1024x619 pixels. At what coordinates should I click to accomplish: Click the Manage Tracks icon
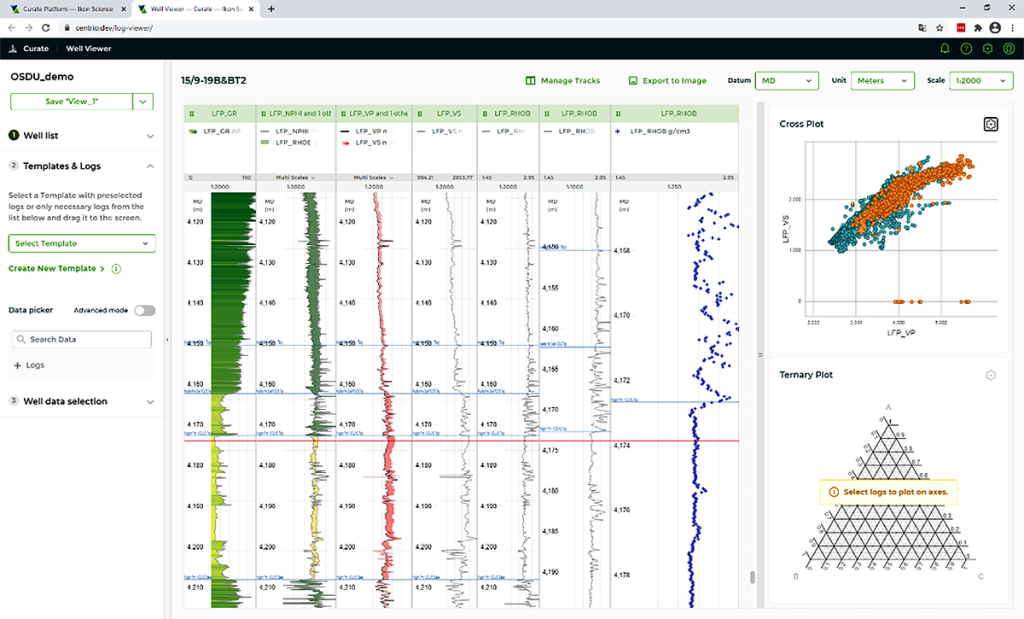coord(531,81)
